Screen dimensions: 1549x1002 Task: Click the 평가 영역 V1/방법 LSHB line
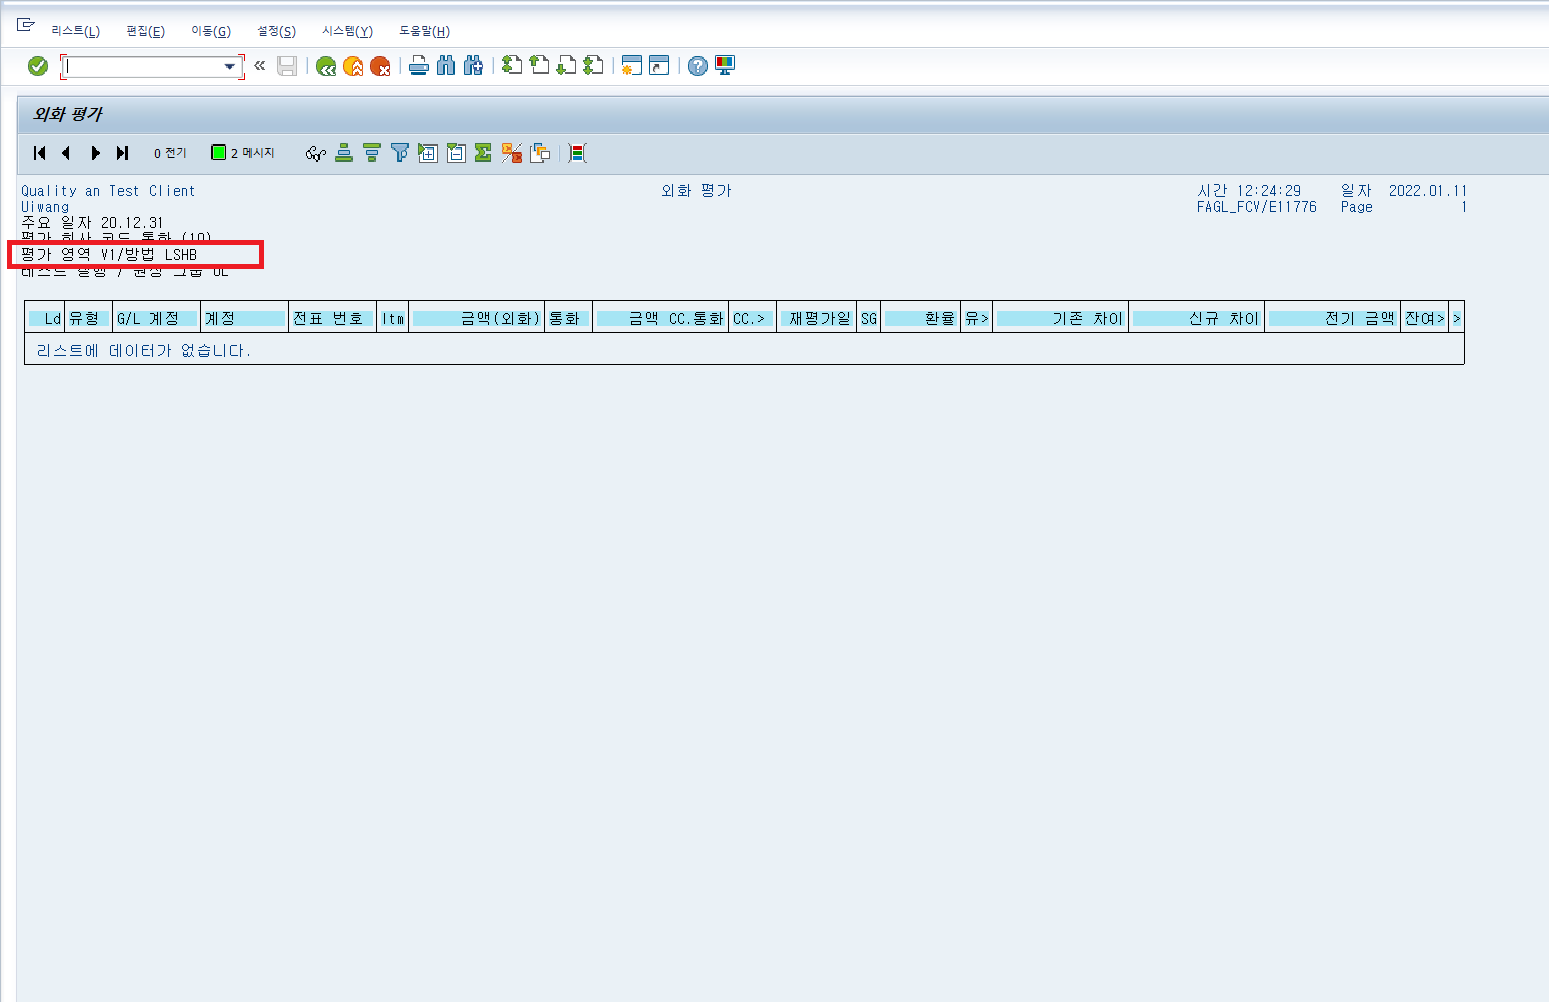(x=110, y=255)
